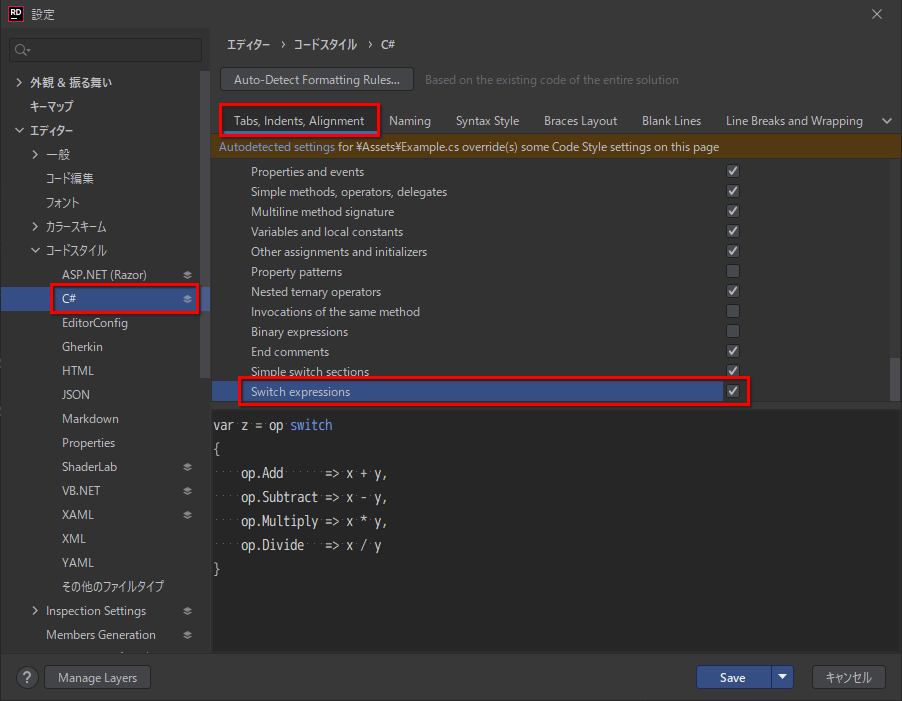The height and width of the screenshot is (701, 902).
Task: Toggle Nested ternary operators checkbox
Action: pos(733,292)
